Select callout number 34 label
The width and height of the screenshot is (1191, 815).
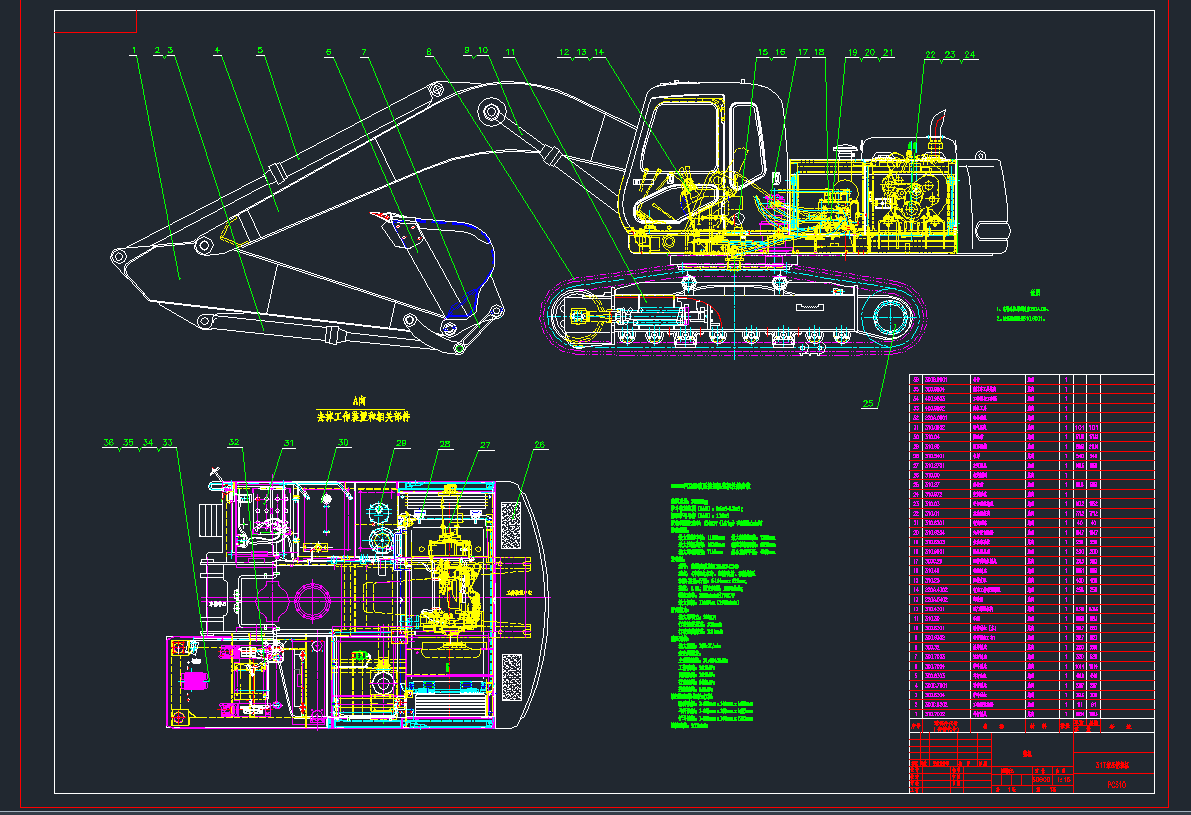click(148, 442)
